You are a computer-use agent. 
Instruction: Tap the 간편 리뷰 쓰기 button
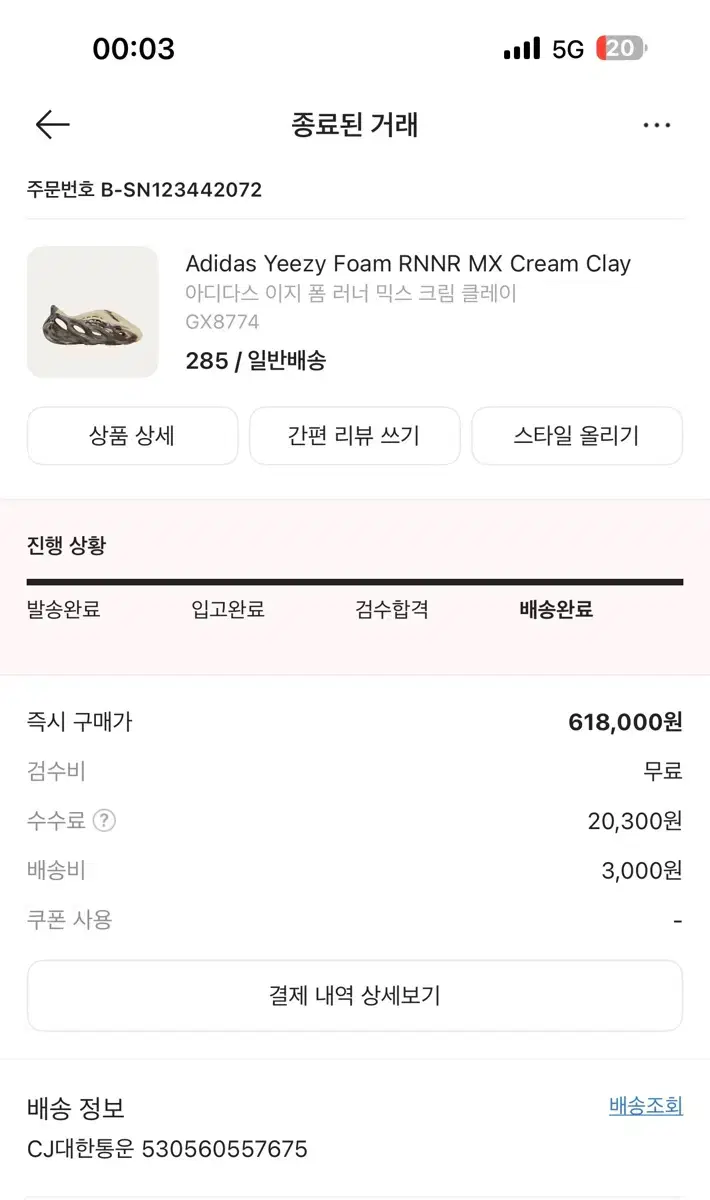355,436
